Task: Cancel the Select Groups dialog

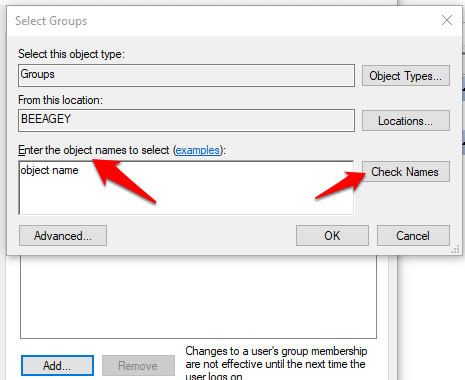Action: click(413, 236)
